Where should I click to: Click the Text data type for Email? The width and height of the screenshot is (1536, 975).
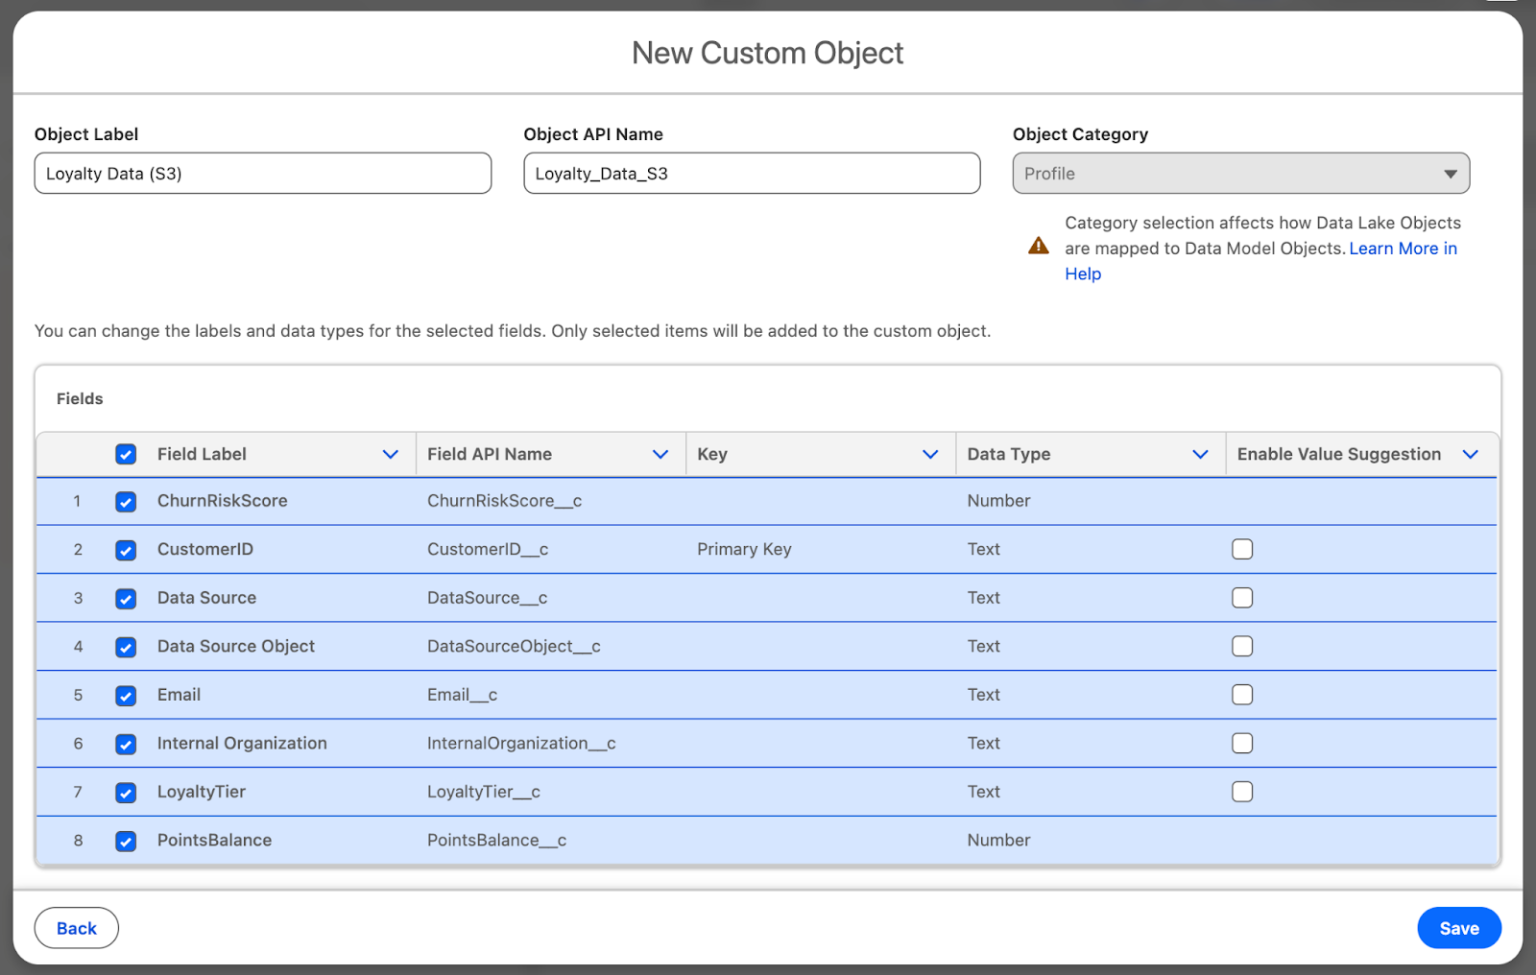click(x=983, y=694)
